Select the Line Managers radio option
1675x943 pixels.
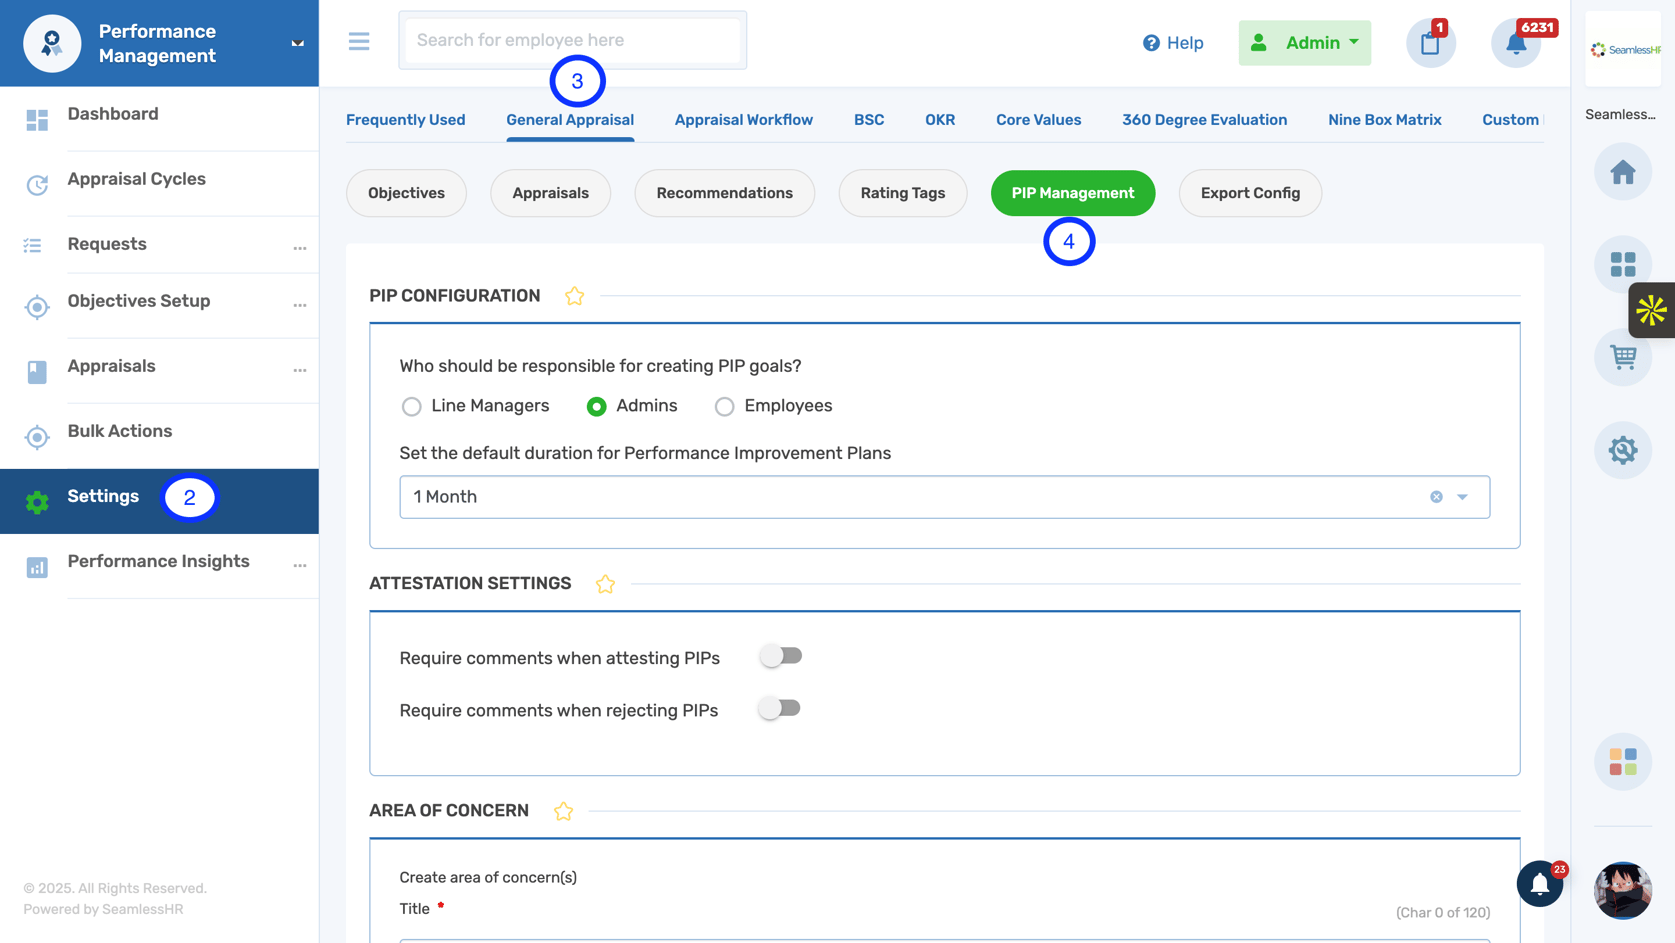point(411,407)
